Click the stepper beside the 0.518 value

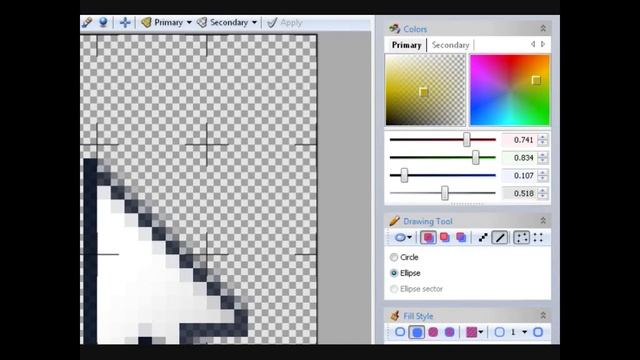[x=542, y=193]
